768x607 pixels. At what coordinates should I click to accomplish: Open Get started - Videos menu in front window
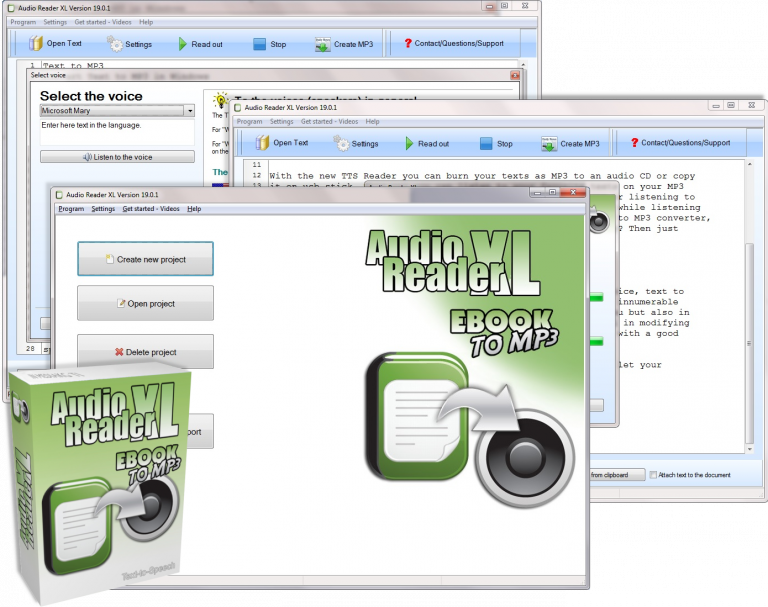[x=151, y=209]
